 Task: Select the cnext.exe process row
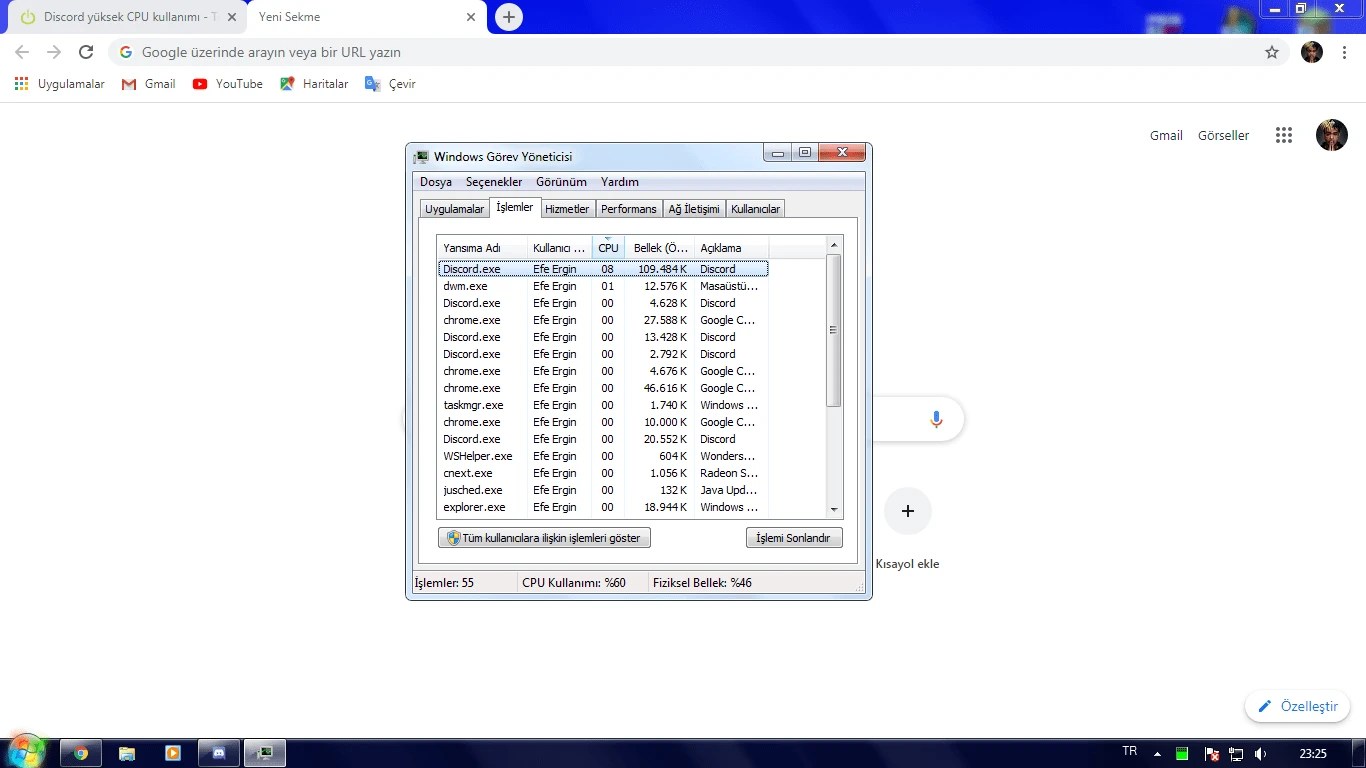pos(603,473)
